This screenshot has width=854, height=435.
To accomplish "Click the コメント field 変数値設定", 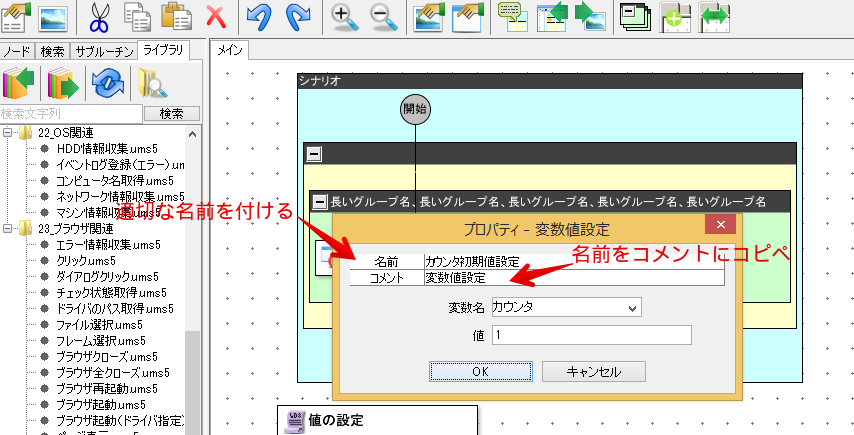I will click(x=574, y=278).
